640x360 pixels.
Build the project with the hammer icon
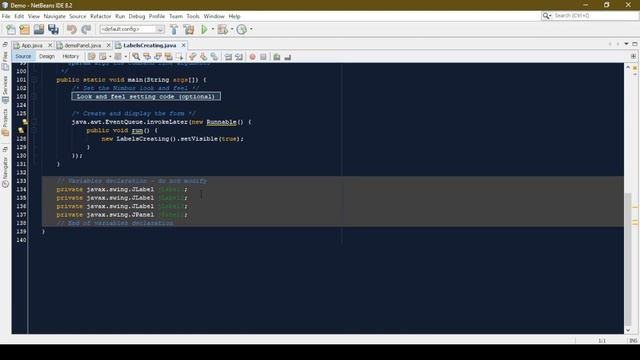click(x=174, y=29)
